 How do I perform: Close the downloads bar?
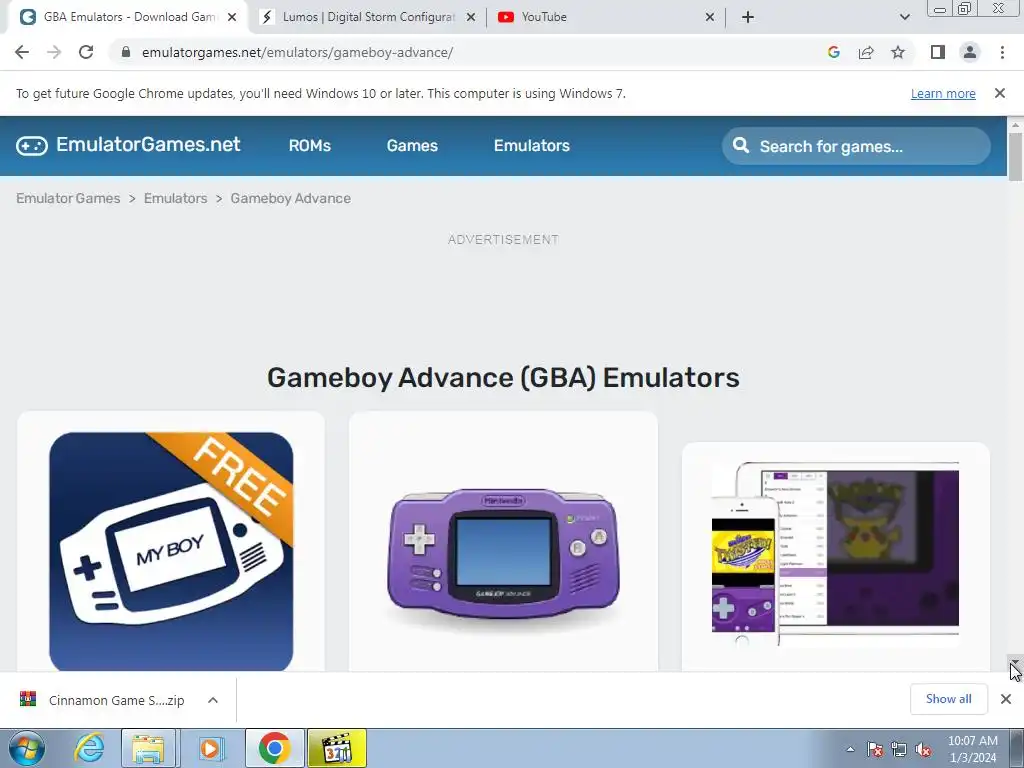[x=1006, y=699]
